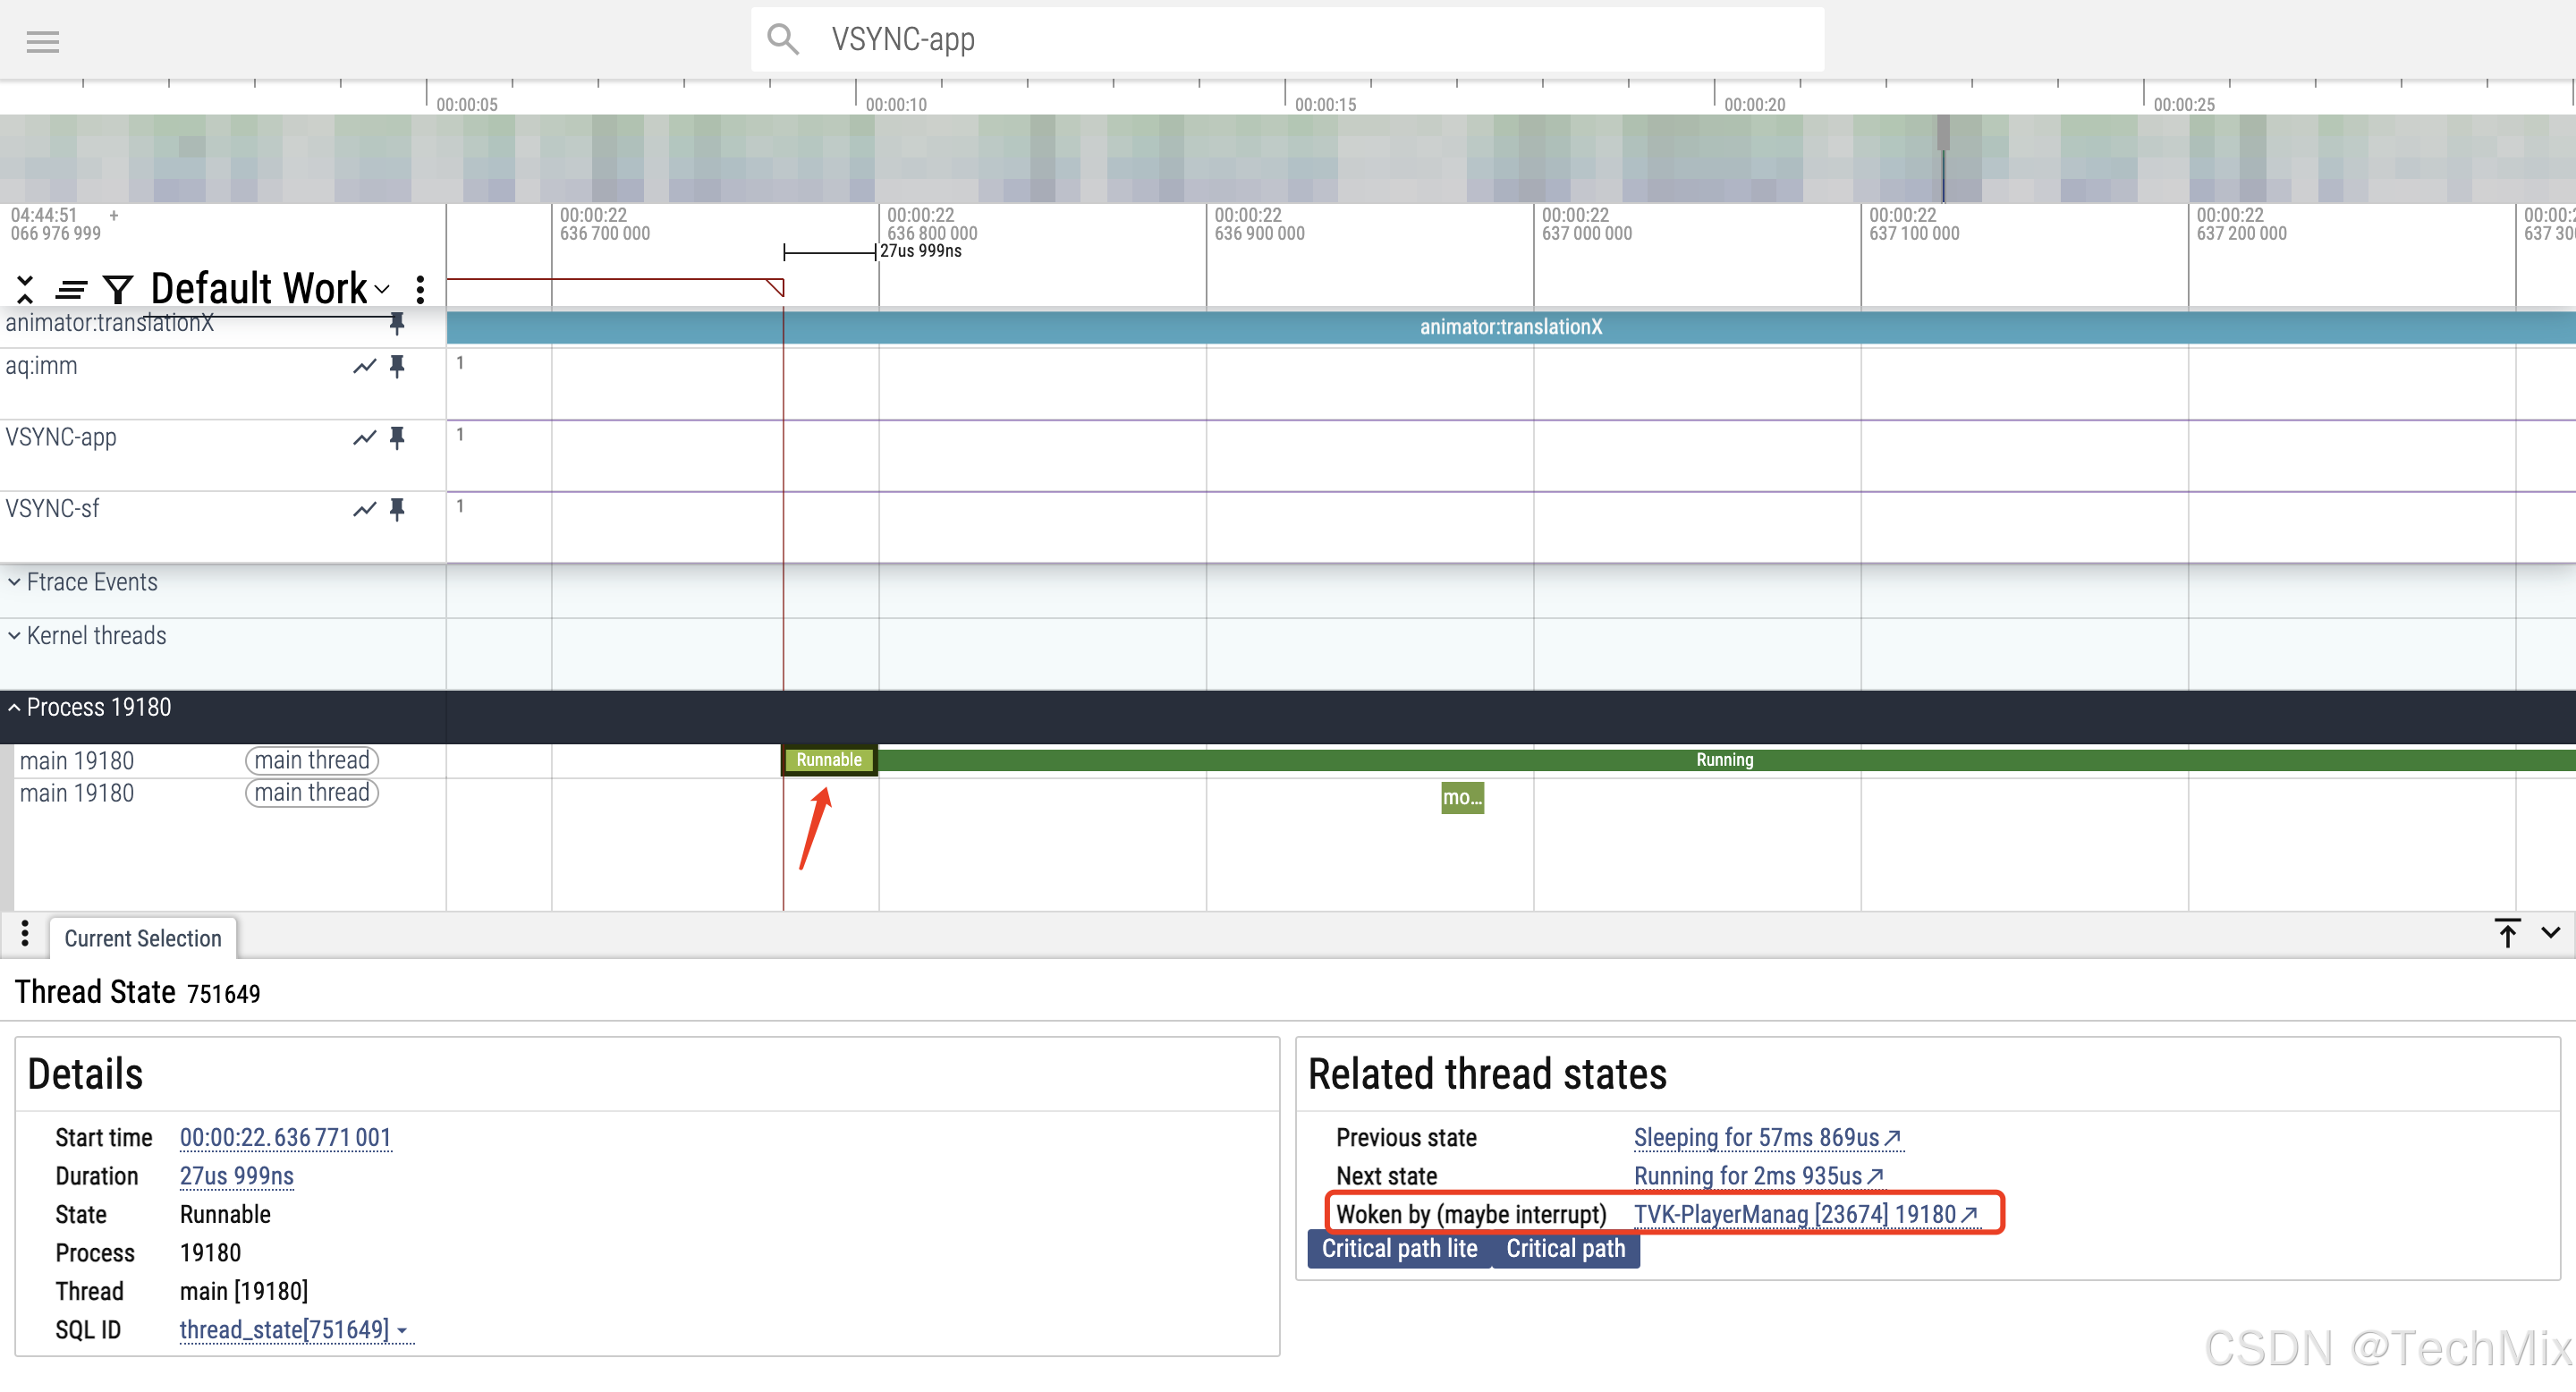Open the track filter funnel icon
Screen dimensions: 2576x1392
click(x=118, y=290)
